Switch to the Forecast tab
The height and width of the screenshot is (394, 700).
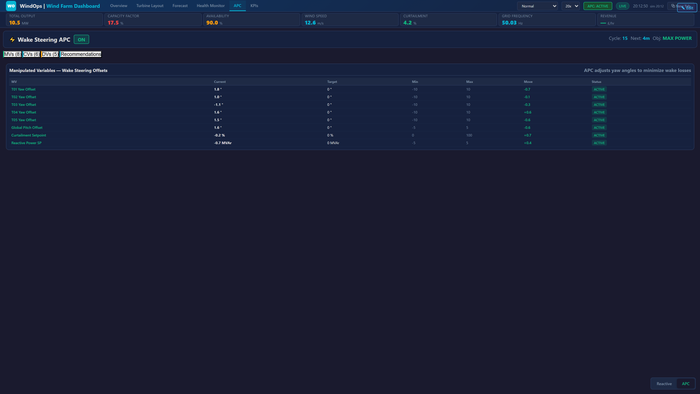click(x=180, y=6)
